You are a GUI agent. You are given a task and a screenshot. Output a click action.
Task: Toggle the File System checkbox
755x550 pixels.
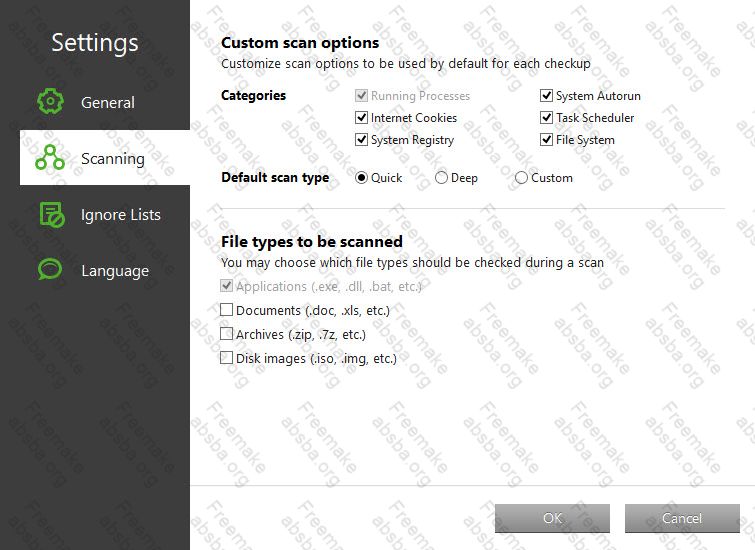[x=546, y=140]
